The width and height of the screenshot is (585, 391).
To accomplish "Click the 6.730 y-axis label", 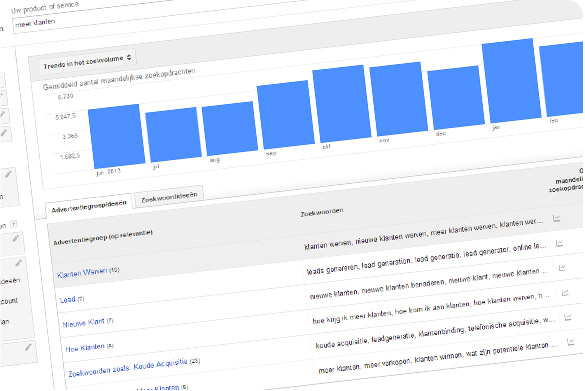I will (x=65, y=97).
